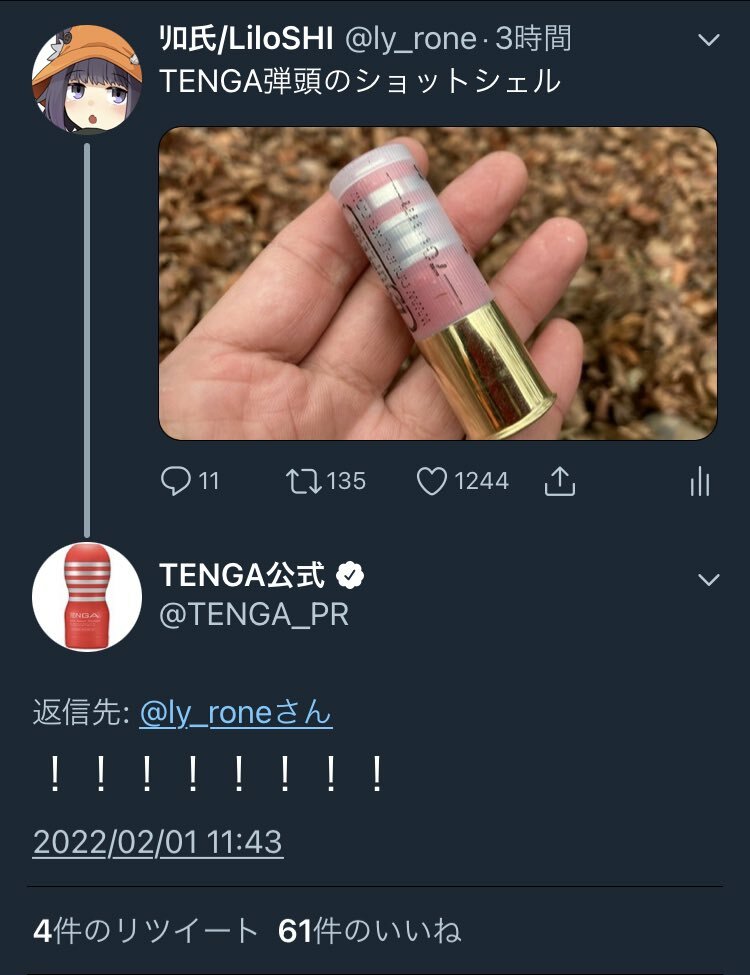The image size is (750, 975).
Task: View the 61件のいいね list
Action: (369, 931)
